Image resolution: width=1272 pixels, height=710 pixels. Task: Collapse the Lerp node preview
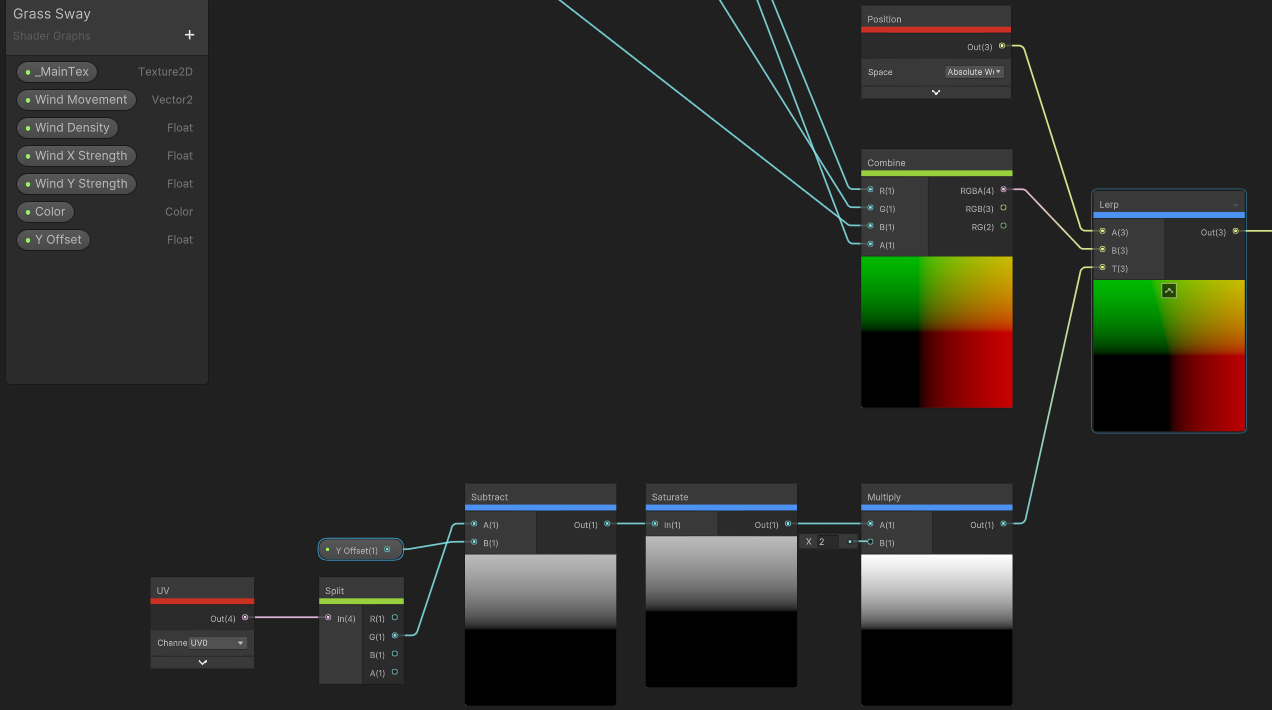click(x=1169, y=291)
